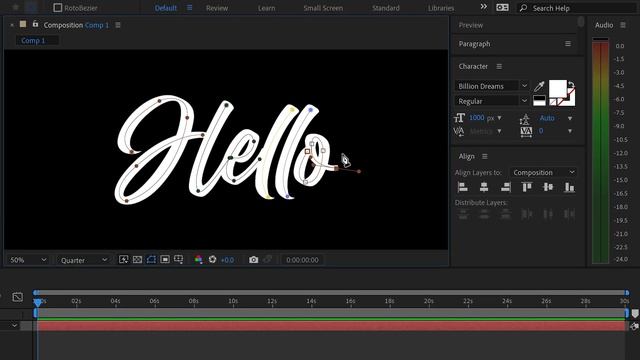
Task: Switch to the Standard workspace
Action: point(386,8)
